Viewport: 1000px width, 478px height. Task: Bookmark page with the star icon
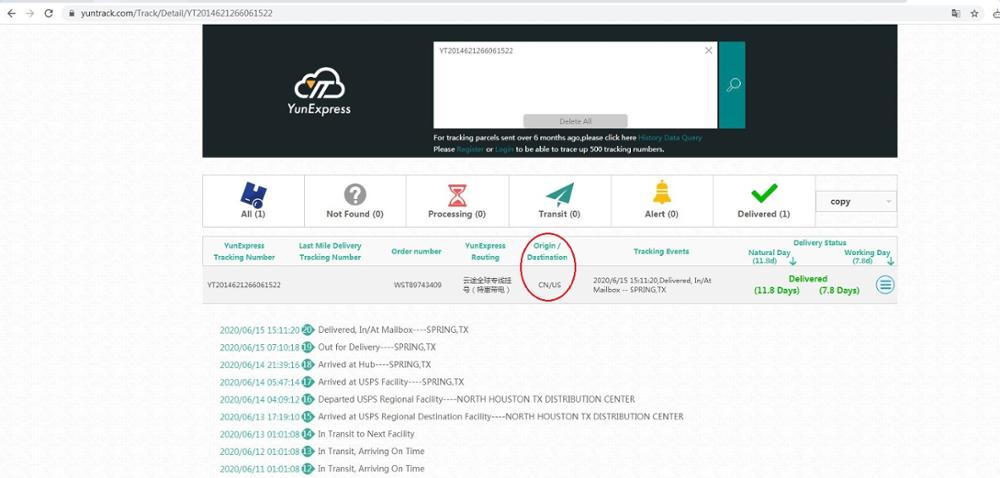click(974, 13)
